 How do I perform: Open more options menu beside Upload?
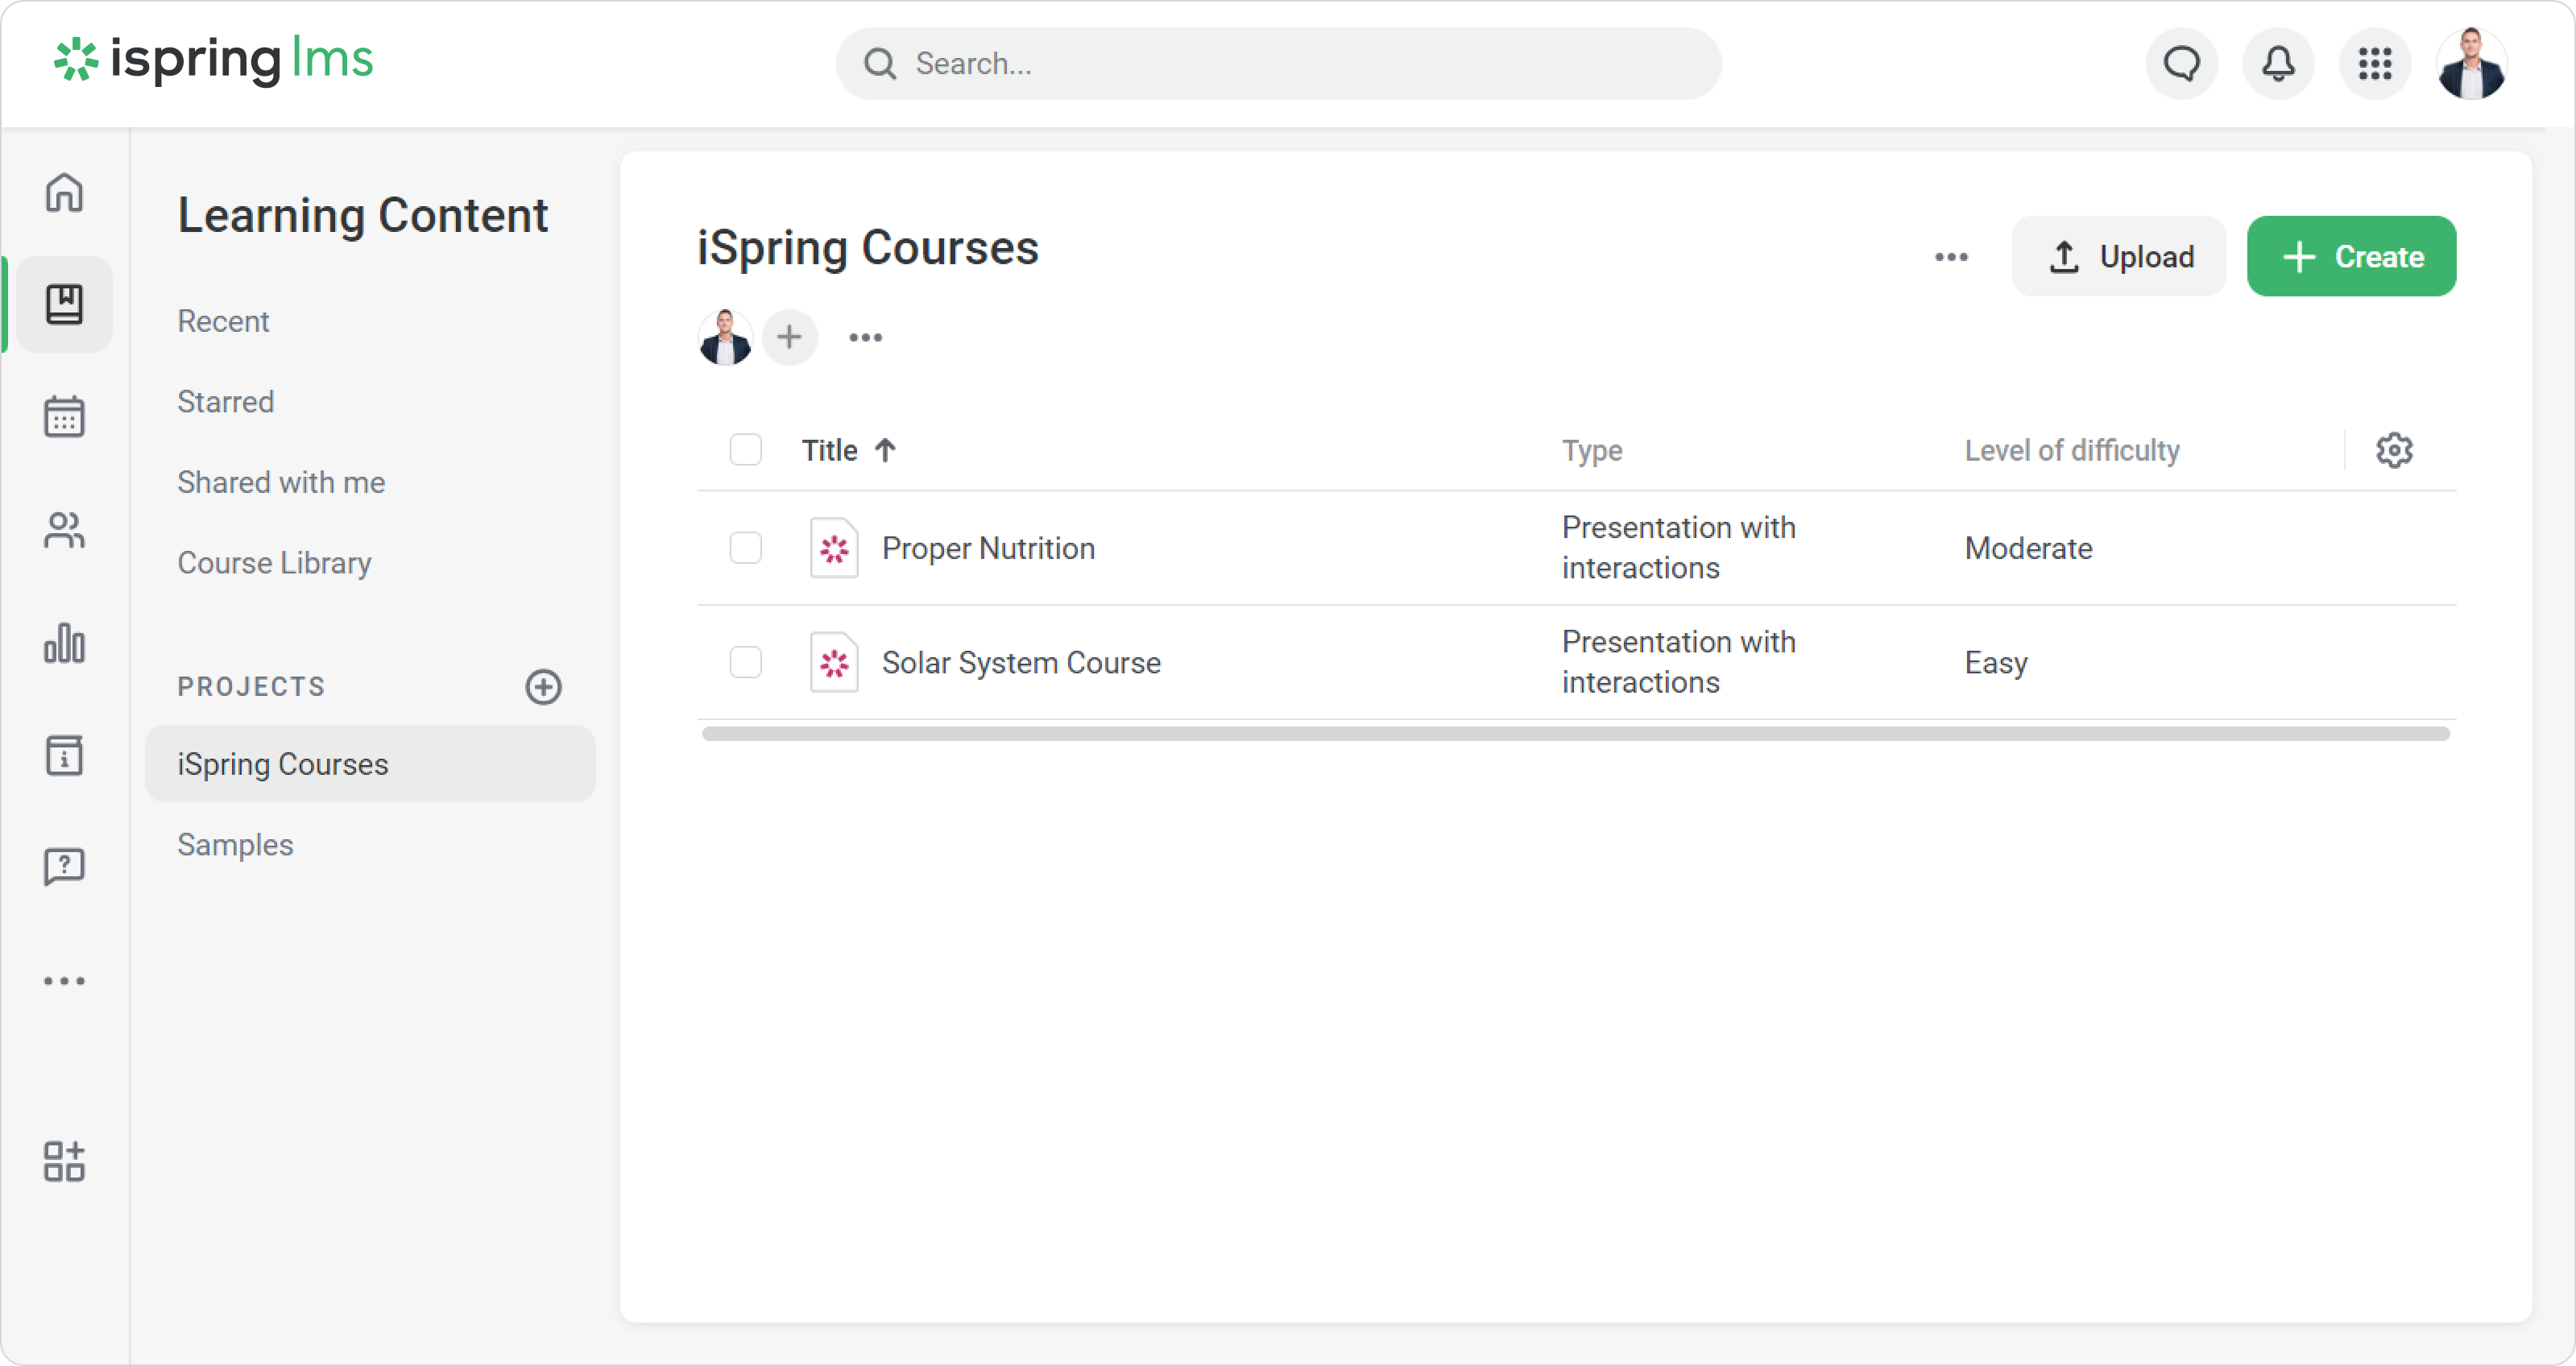[x=1951, y=257]
